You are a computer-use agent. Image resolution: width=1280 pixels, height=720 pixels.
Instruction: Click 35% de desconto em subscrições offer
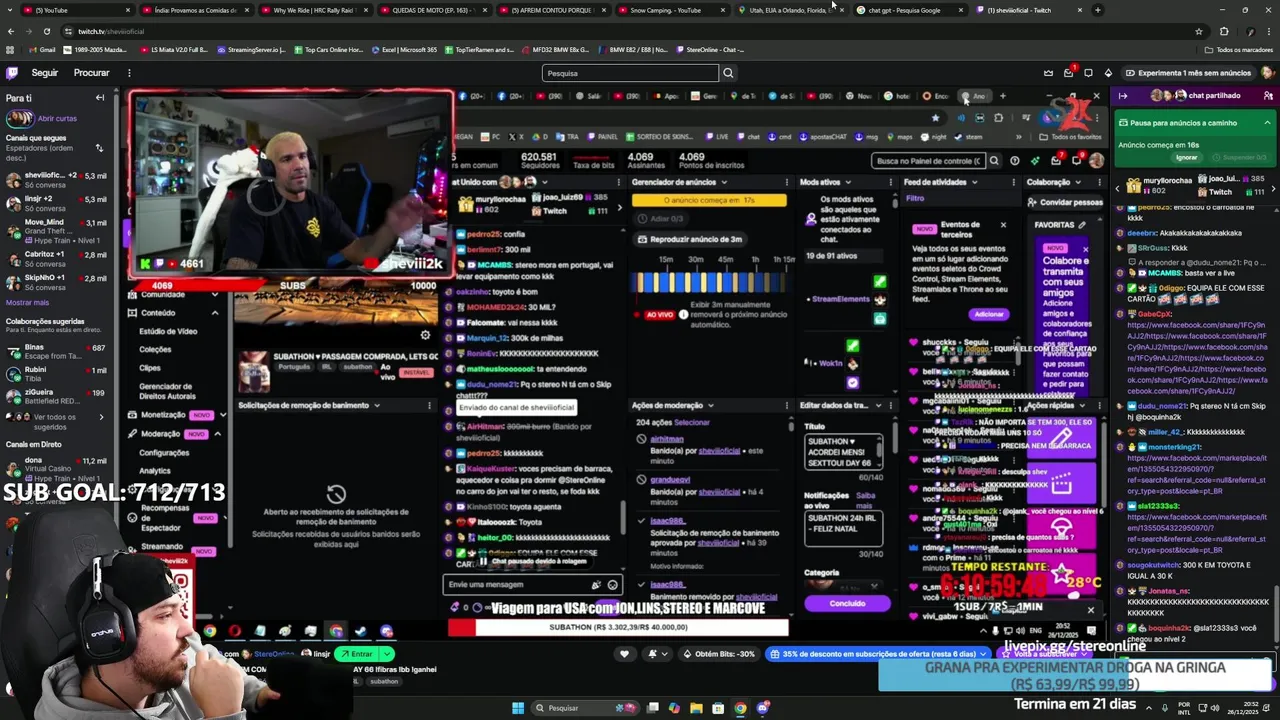point(877,654)
